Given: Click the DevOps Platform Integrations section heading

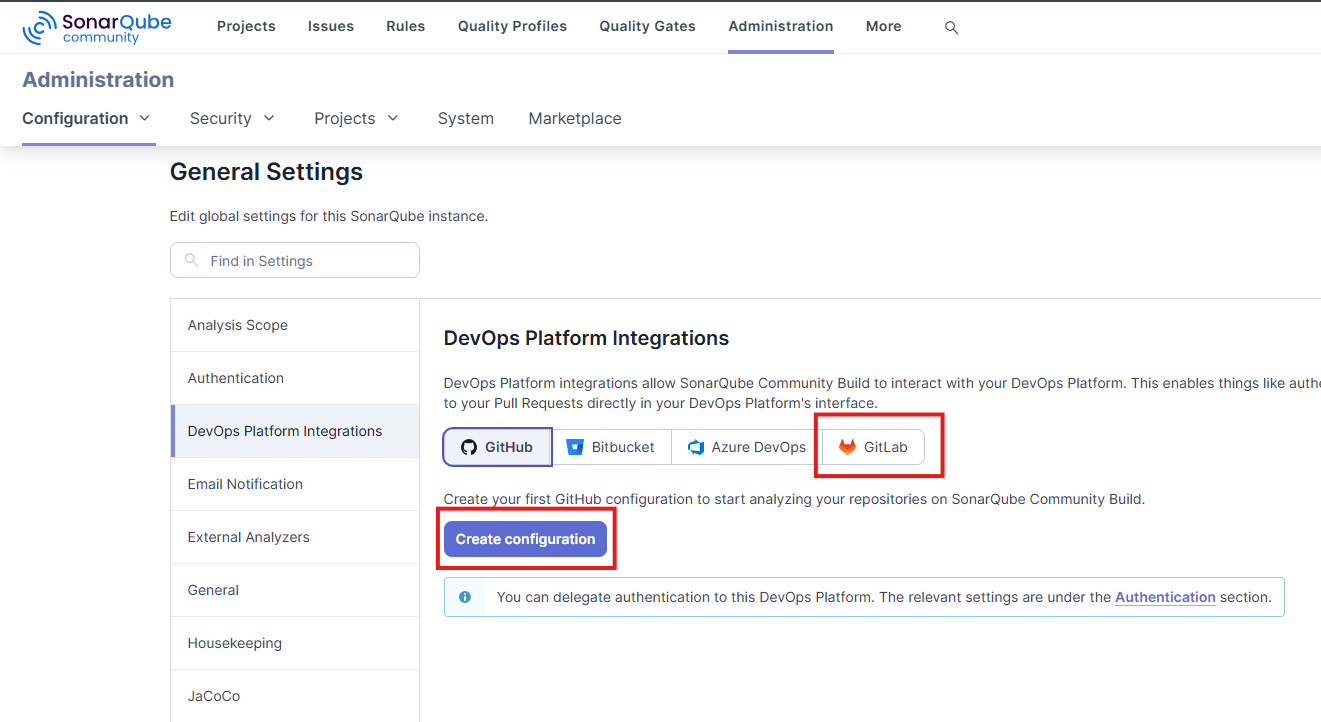Looking at the screenshot, I should tap(586, 338).
